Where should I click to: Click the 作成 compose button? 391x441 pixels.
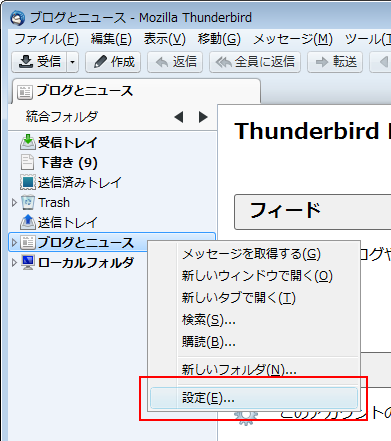pos(113,62)
